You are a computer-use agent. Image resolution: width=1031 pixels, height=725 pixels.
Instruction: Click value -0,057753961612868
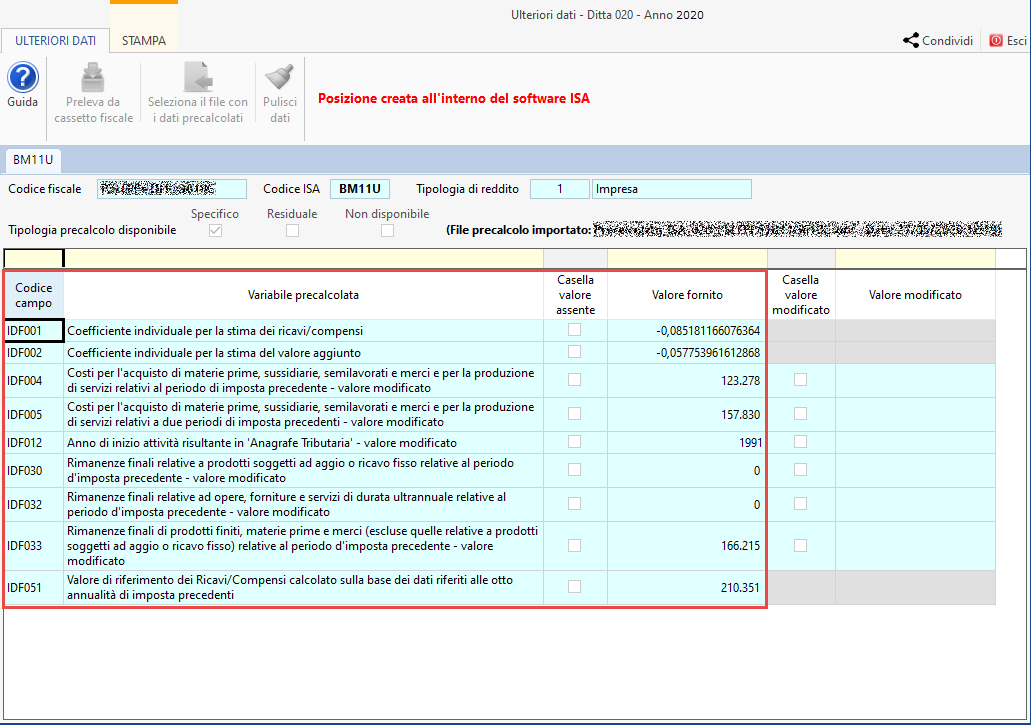tap(708, 353)
